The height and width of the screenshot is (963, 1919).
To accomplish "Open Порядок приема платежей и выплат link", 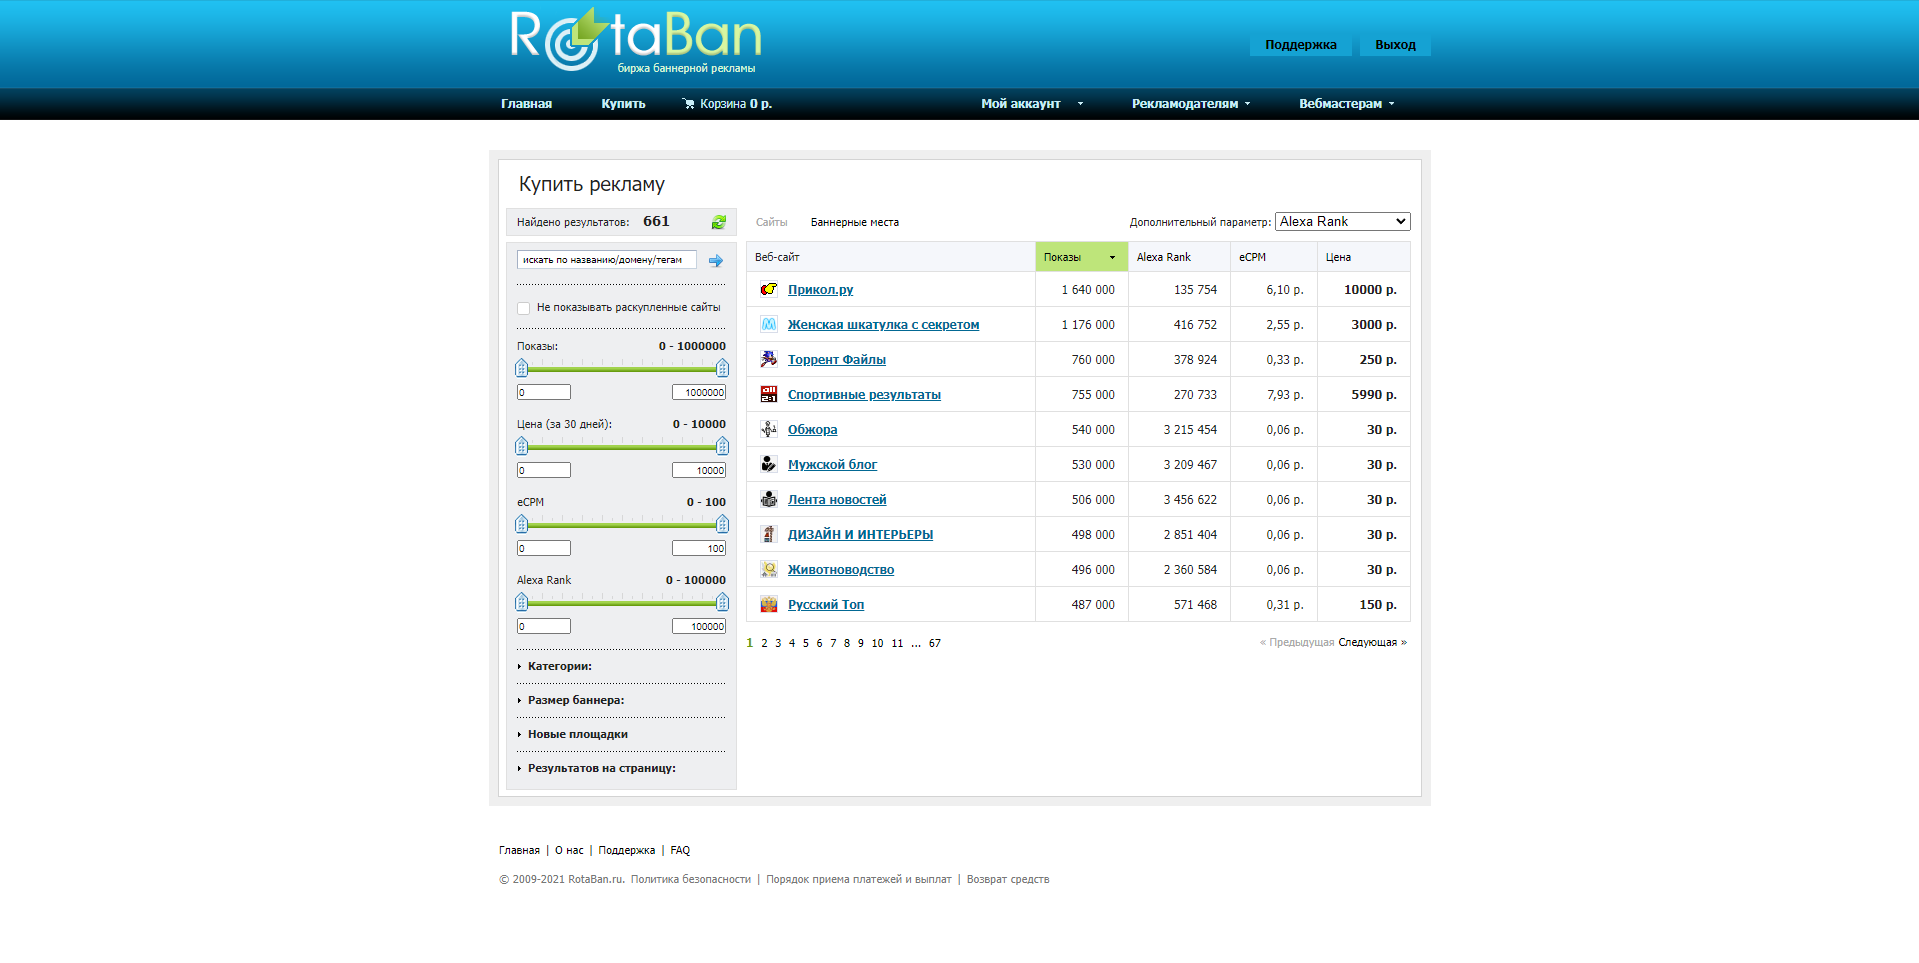I will tap(859, 880).
